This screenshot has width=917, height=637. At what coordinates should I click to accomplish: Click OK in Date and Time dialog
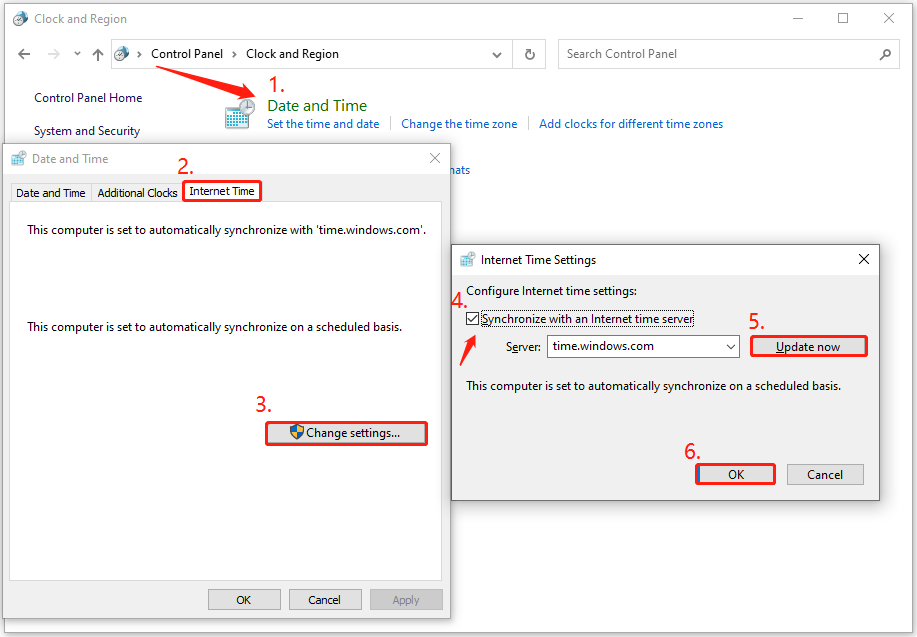tap(244, 600)
